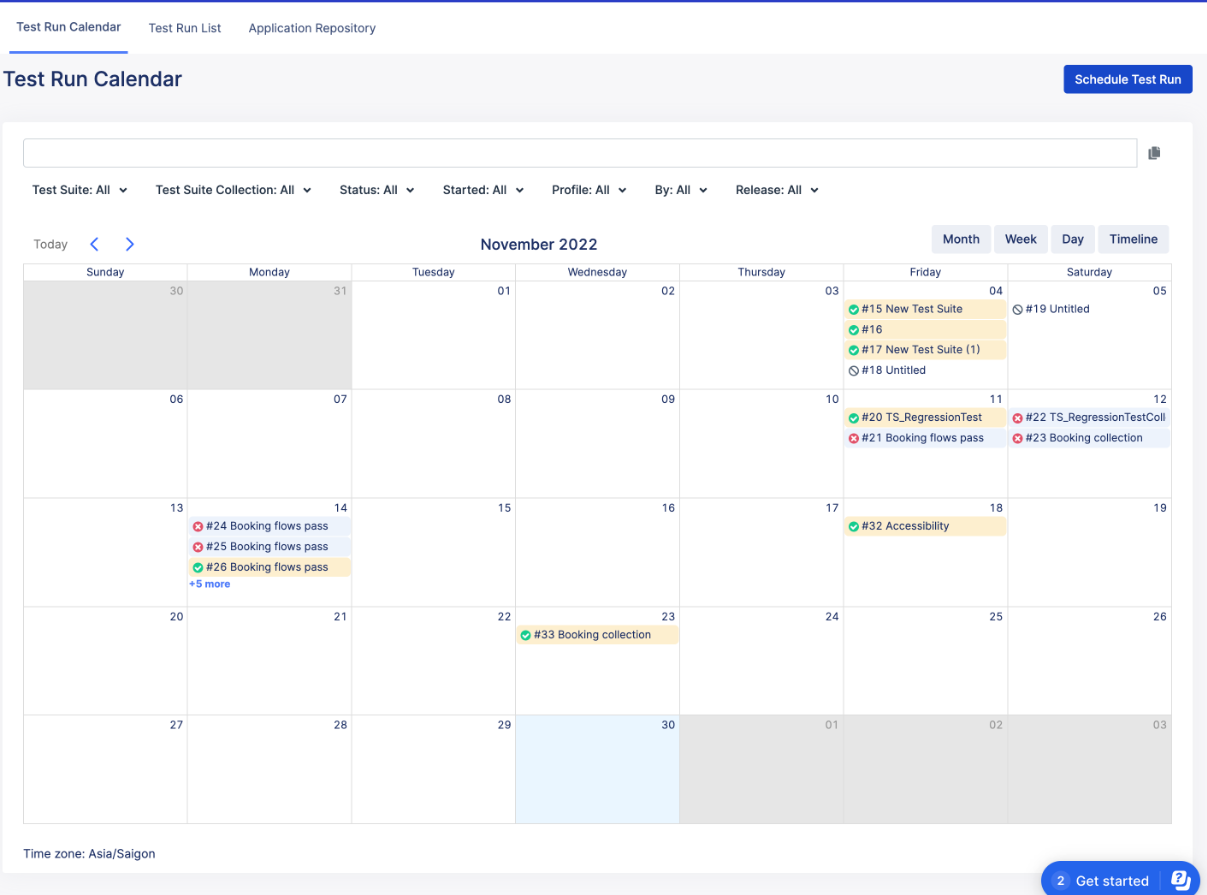Screen dimensions: 1207x895
Task: Click cancelled icon of #18 Untitled
Action: click(854, 371)
